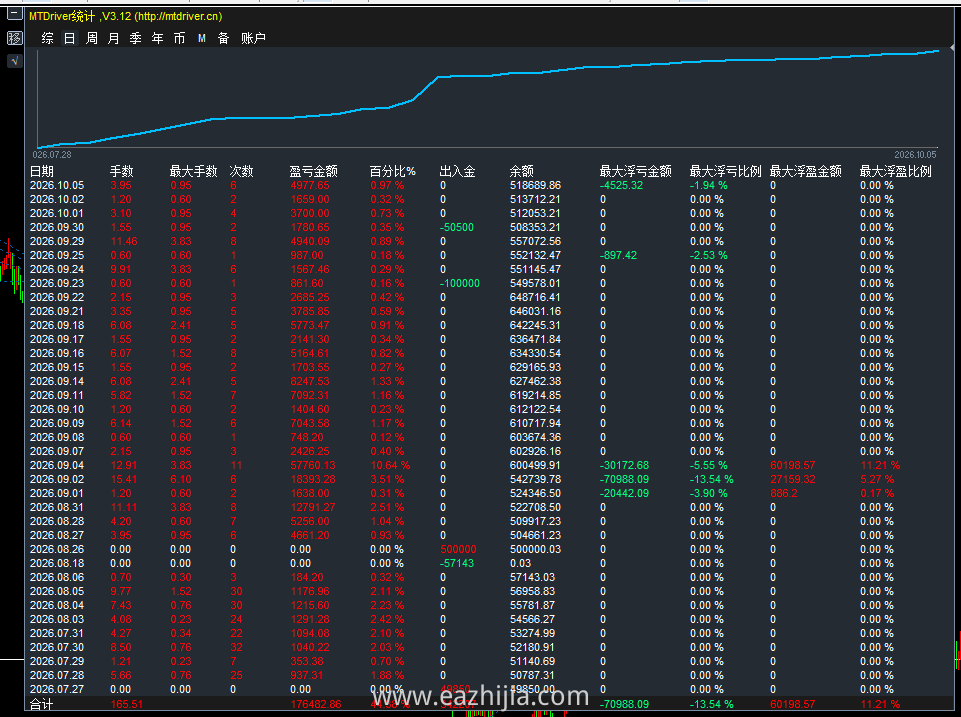Click the 日期 column header
Screen dimensions: 961x717
tap(42, 172)
